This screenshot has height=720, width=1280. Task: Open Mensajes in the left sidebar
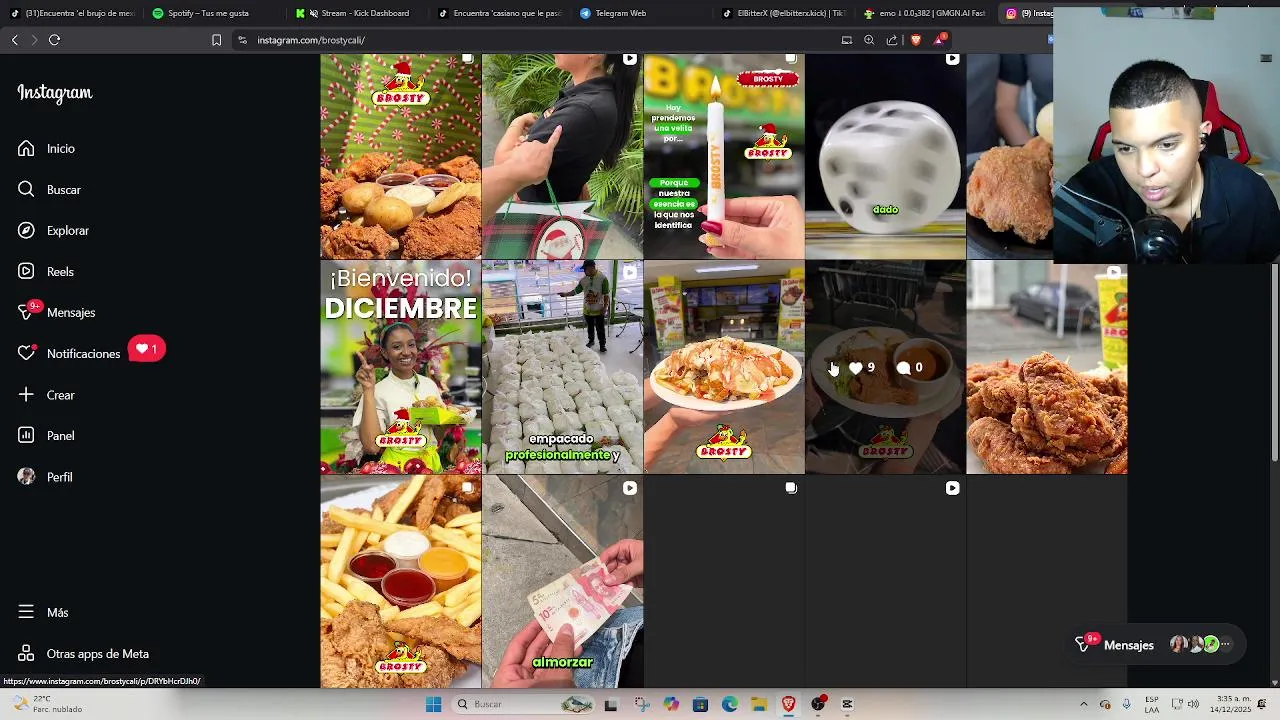point(56,312)
